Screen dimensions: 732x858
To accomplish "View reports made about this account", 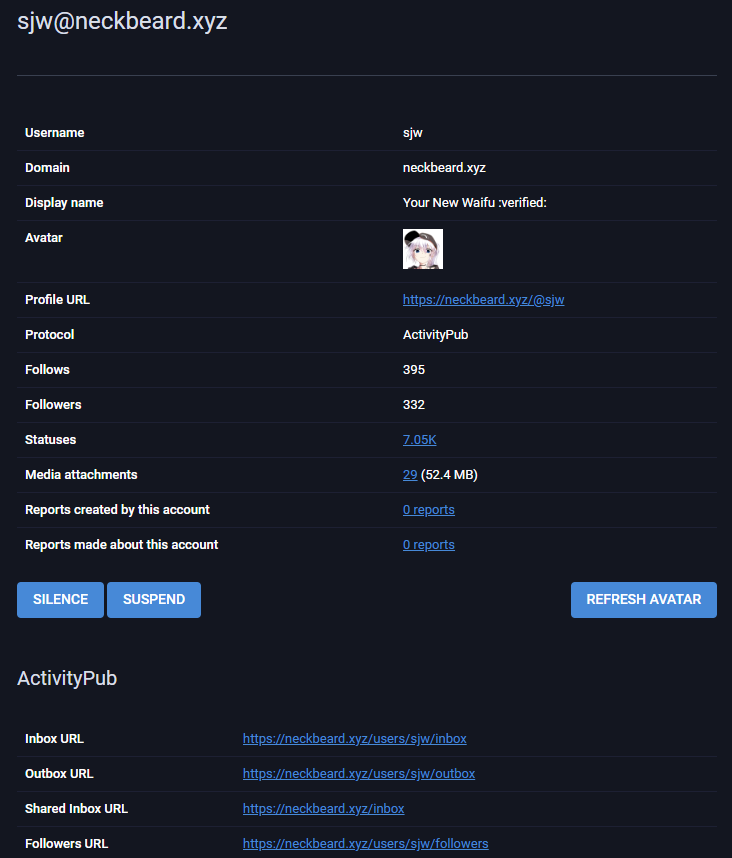I will [x=428, y=545].
